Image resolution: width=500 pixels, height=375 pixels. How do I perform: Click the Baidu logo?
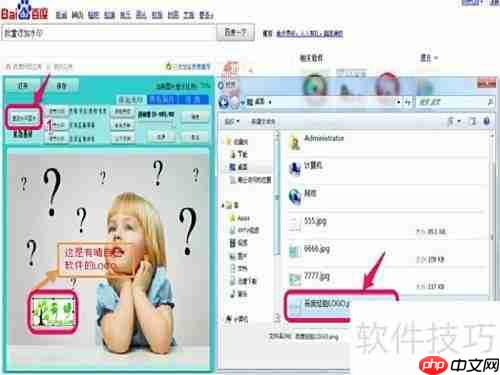(x=24, y=11)
